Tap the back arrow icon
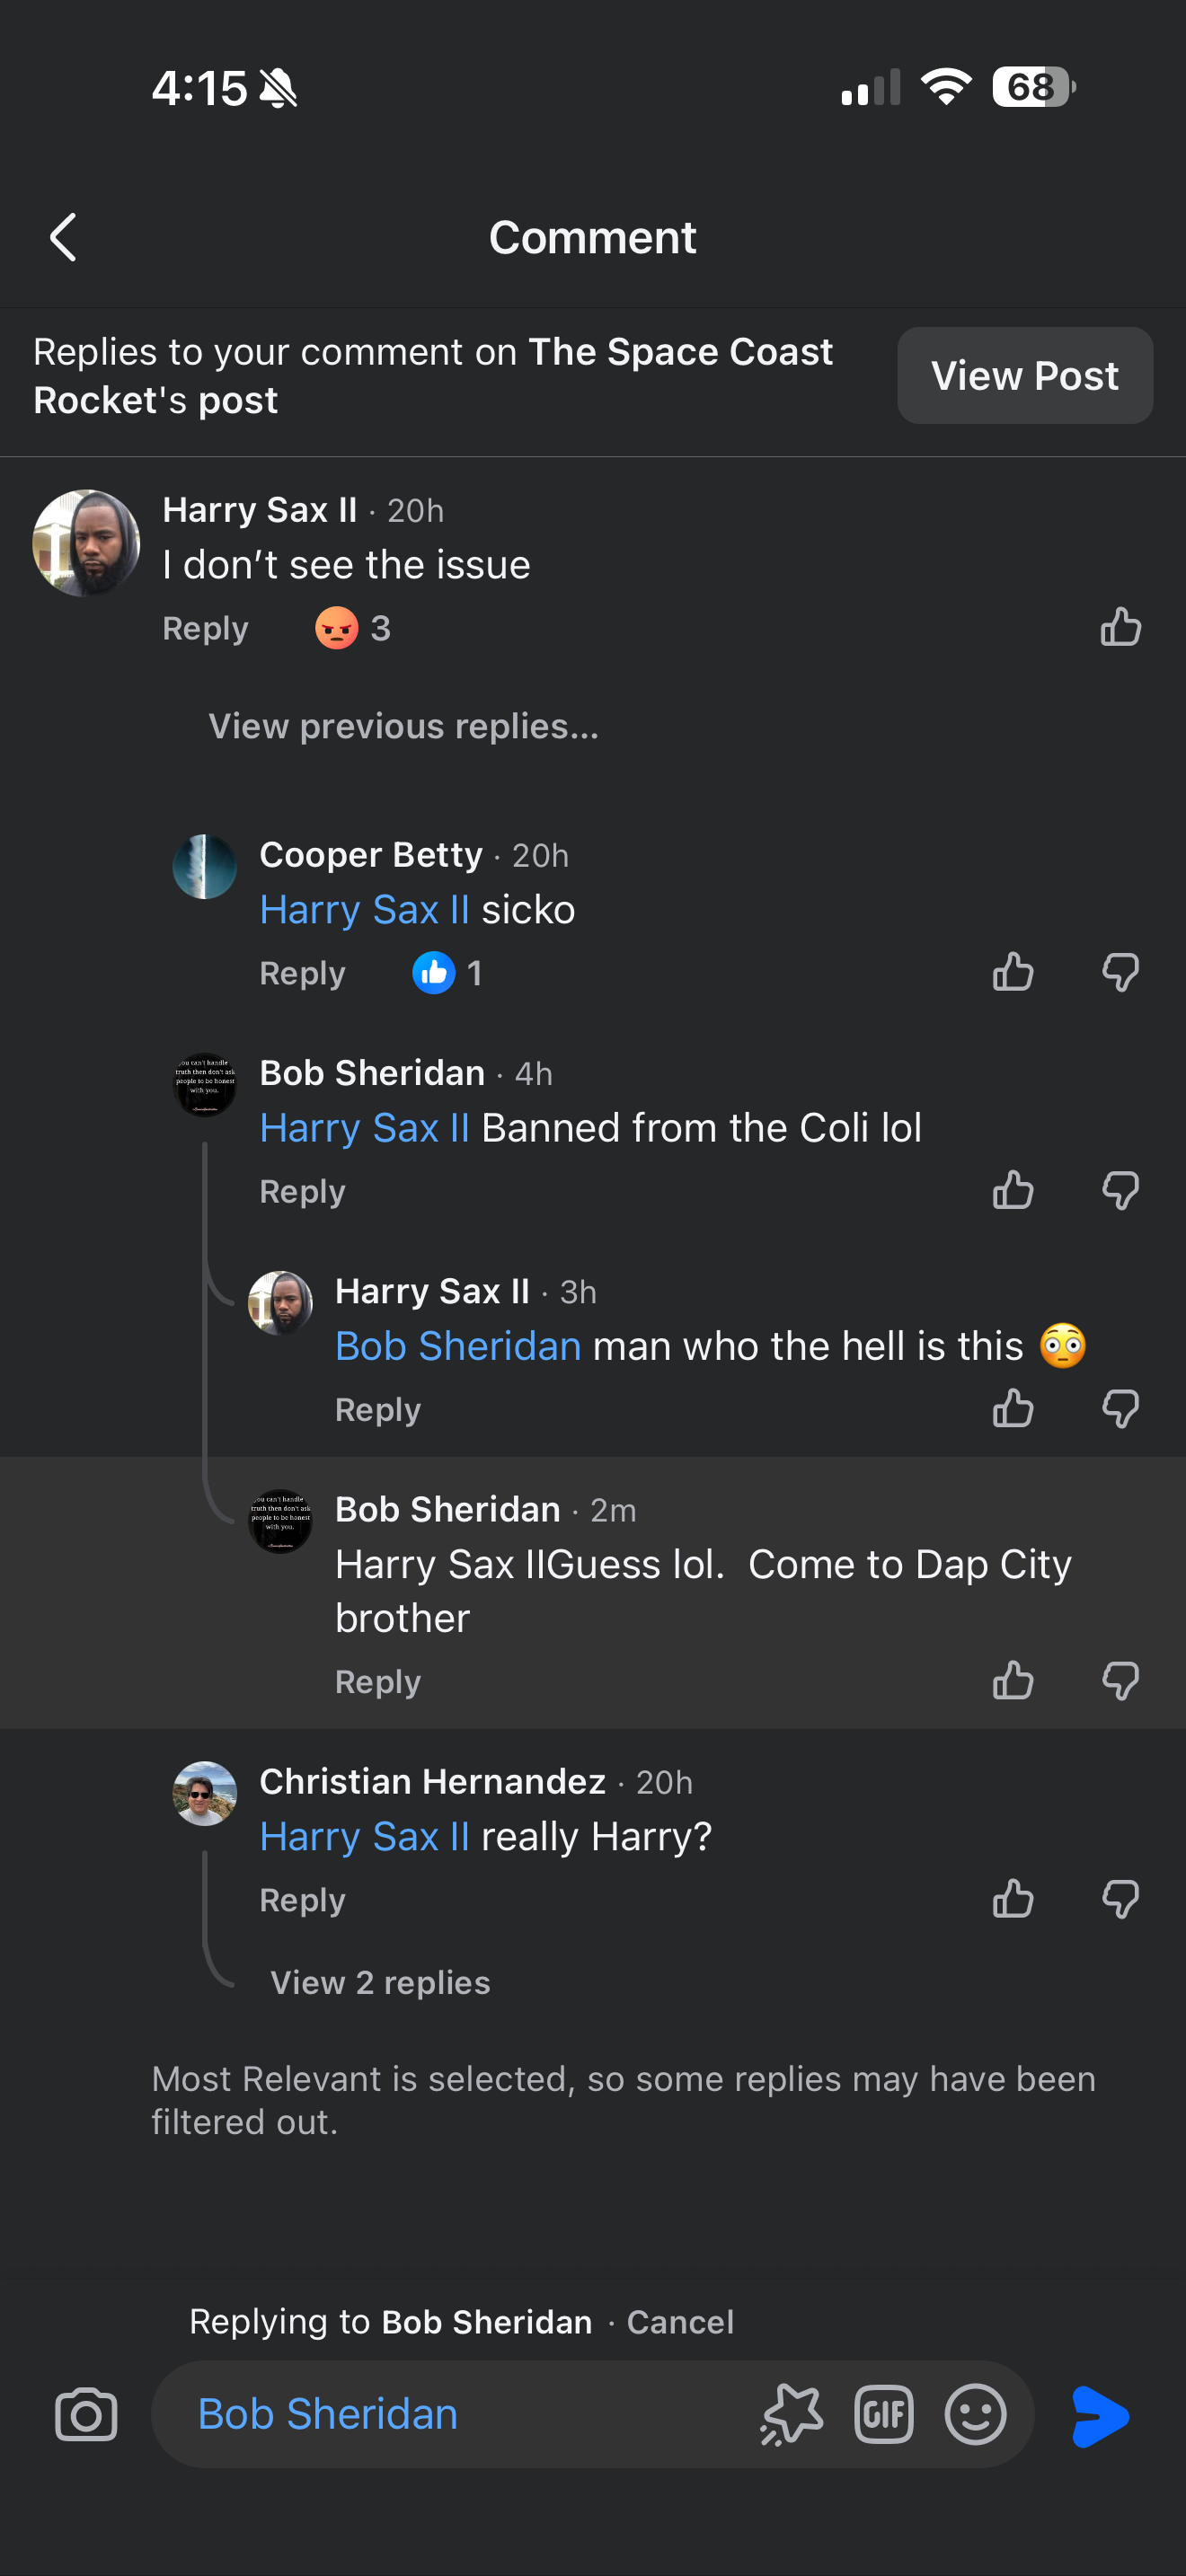The width and height of the screenshot is (1186, 2576). [64, 238]
